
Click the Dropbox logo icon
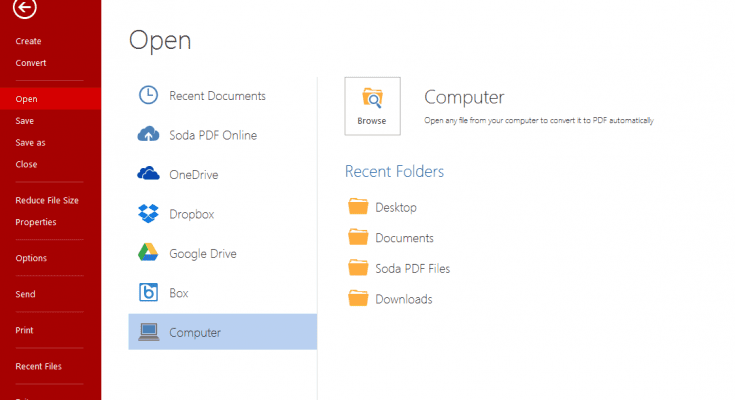coord(148,213)
